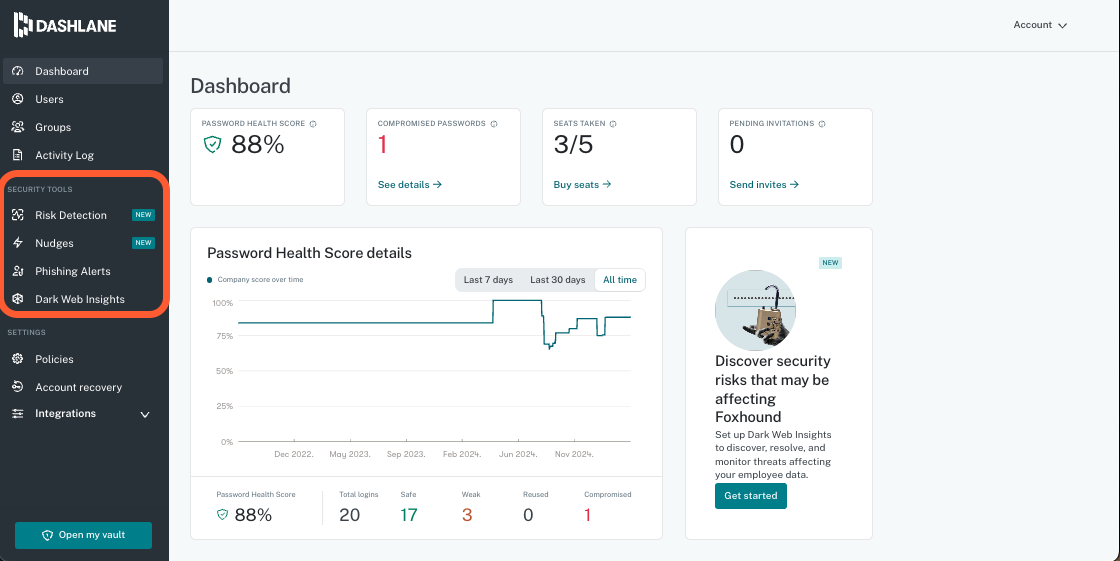Click the Integrations sliders icon

[19, 414]
